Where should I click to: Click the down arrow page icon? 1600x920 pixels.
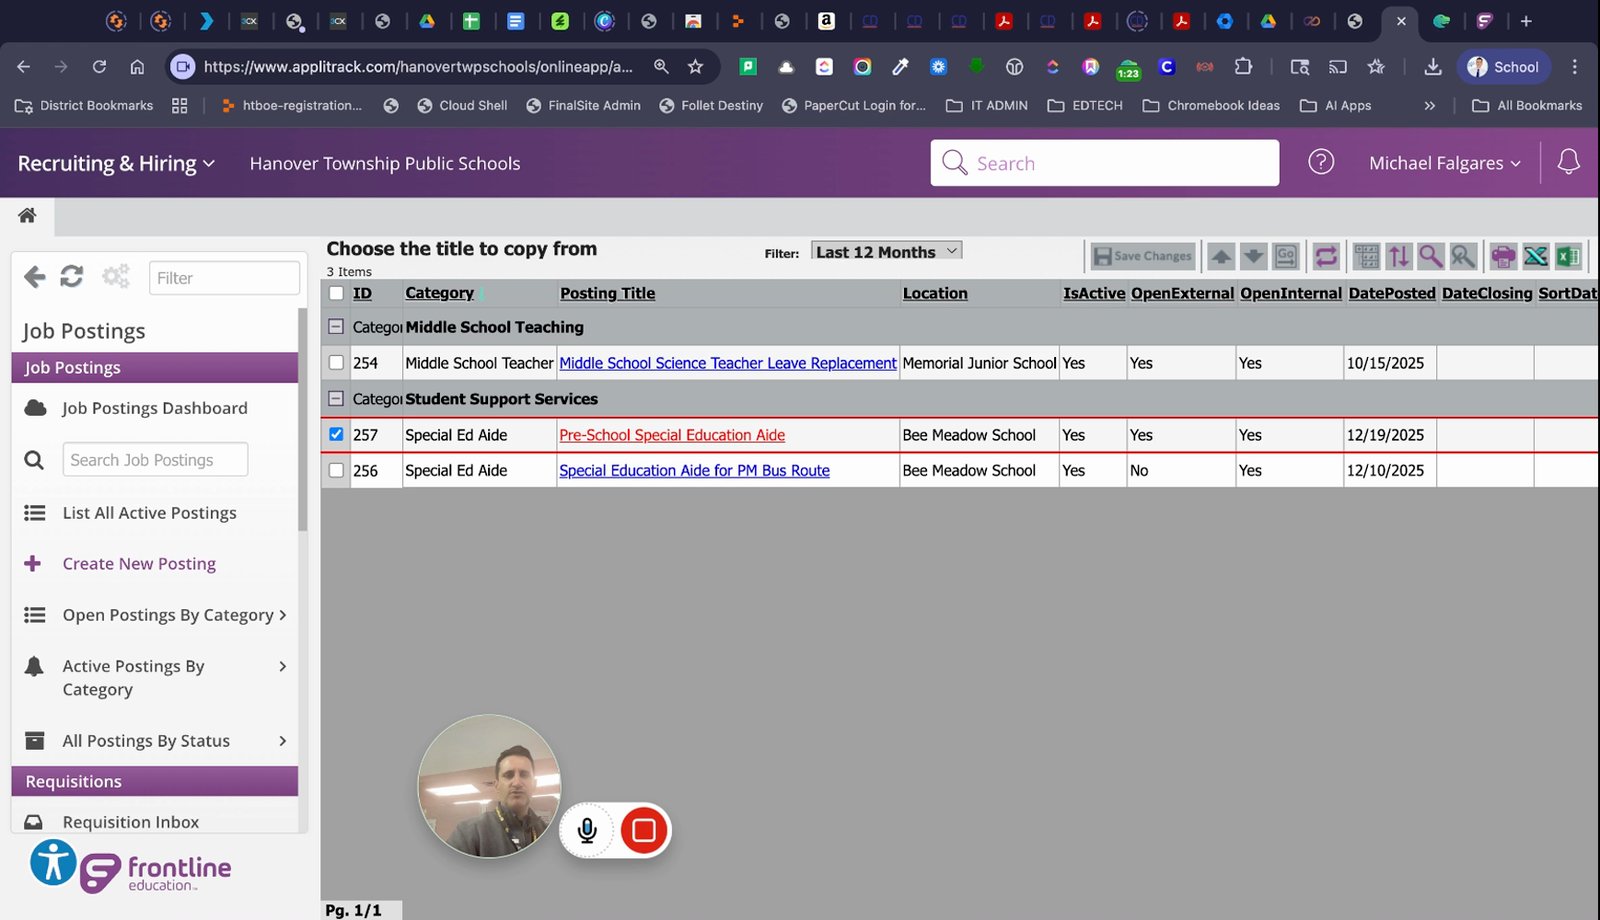point(1253,256)
